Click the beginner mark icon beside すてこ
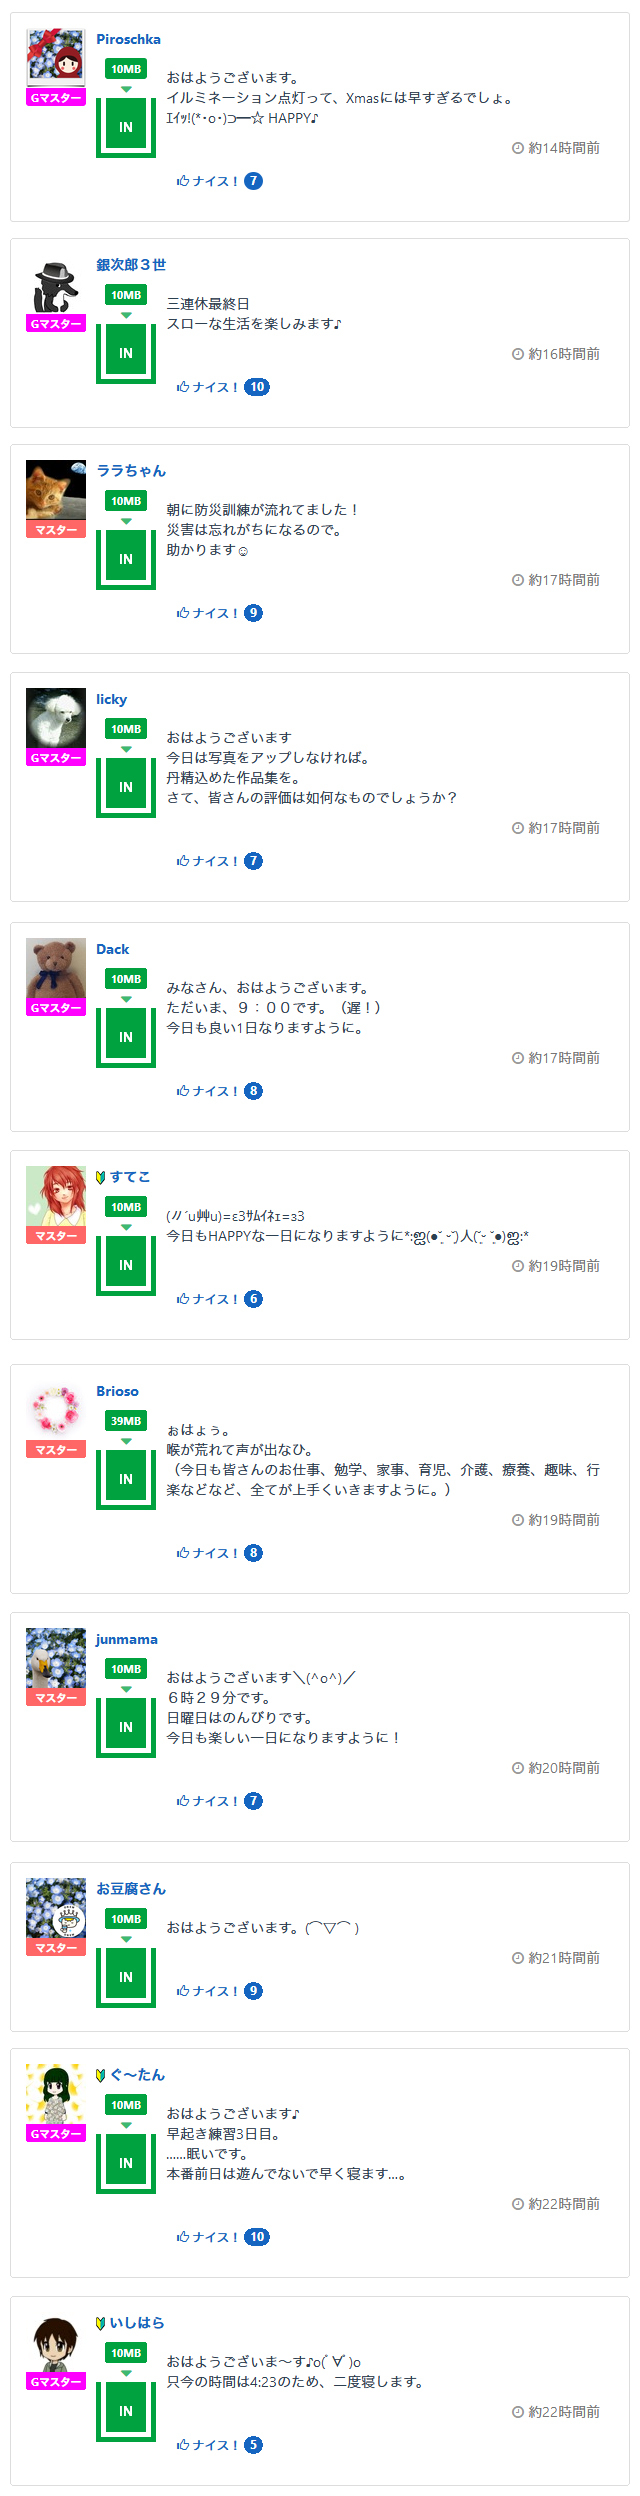This screenshot has width=640, height=2496. (101, 1177)
